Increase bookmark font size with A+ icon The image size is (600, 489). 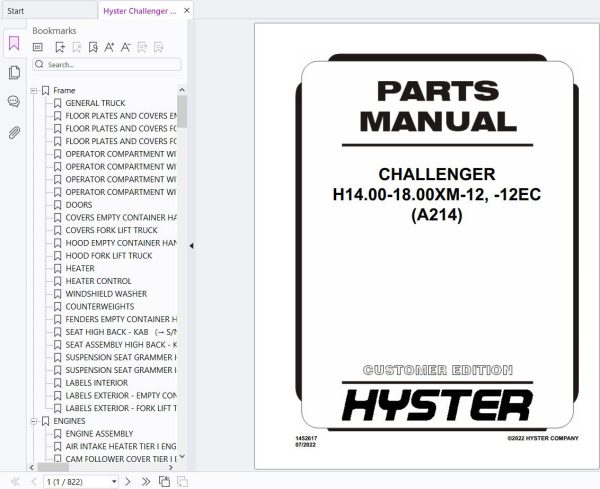tap(109, 47)
